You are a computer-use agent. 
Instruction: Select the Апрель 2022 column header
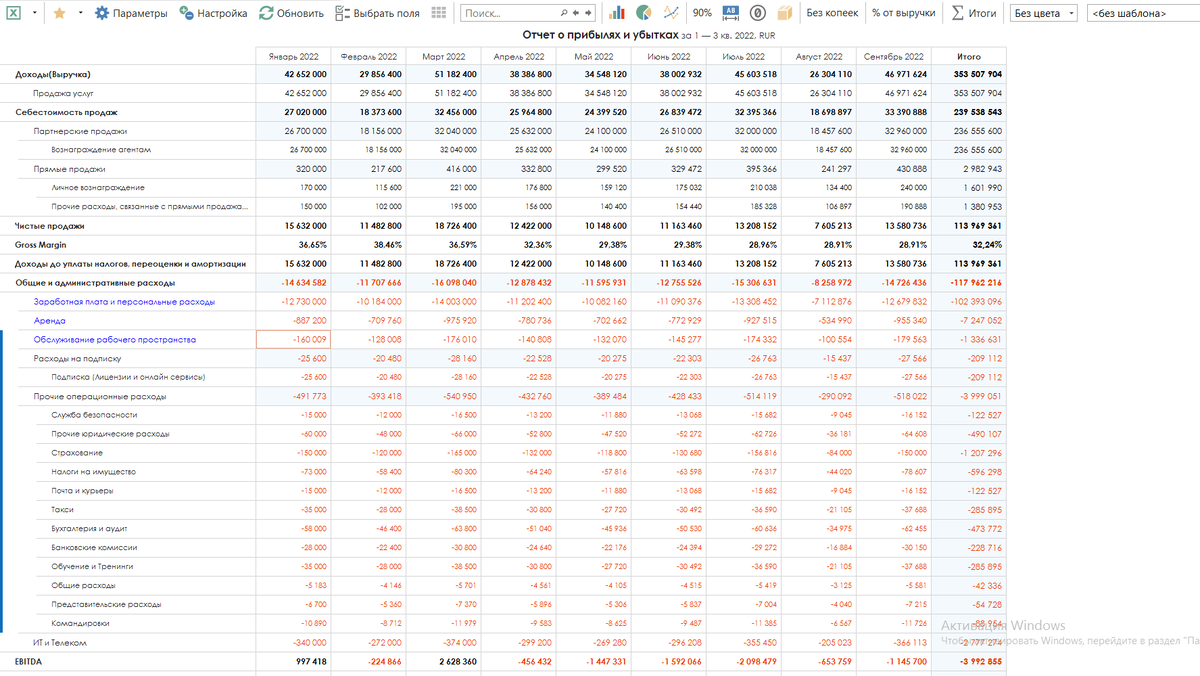pos(519,57)
